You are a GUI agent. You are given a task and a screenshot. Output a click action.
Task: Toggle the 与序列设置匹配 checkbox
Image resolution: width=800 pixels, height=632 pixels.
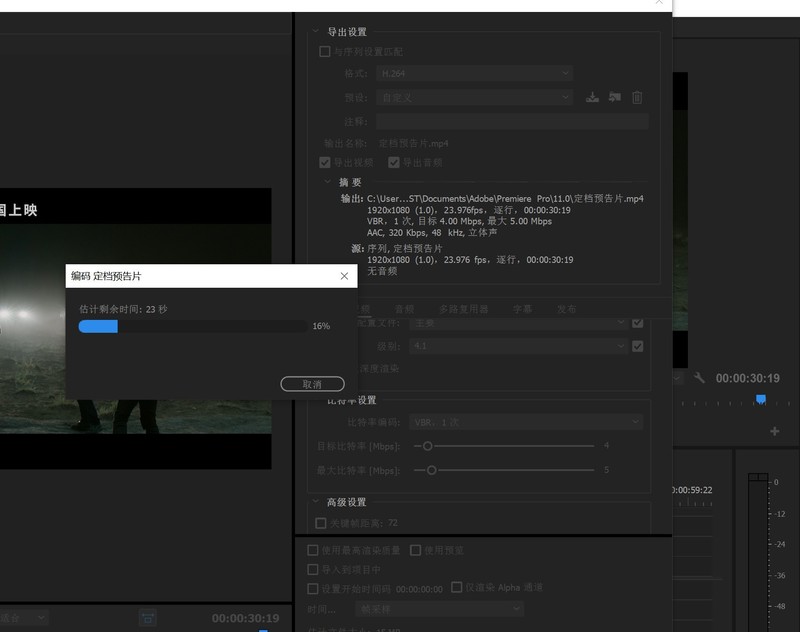(x=324, y=52)
